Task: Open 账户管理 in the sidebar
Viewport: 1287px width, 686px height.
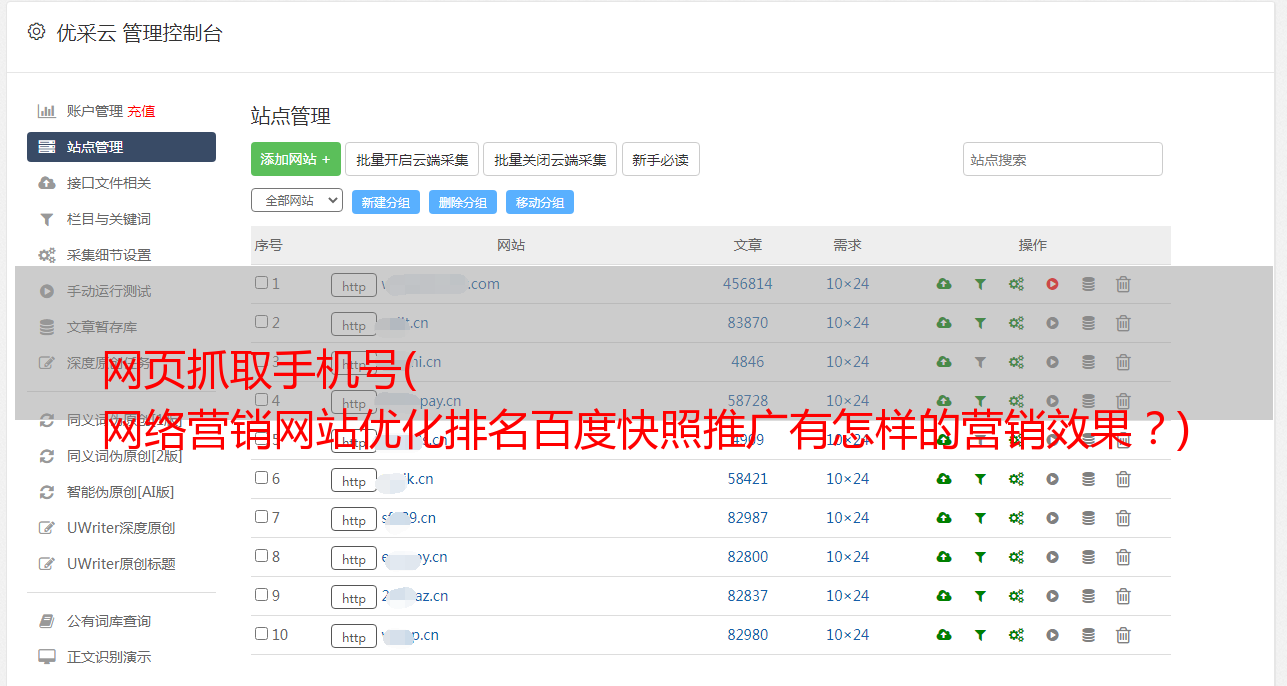Action: [94, 111]
